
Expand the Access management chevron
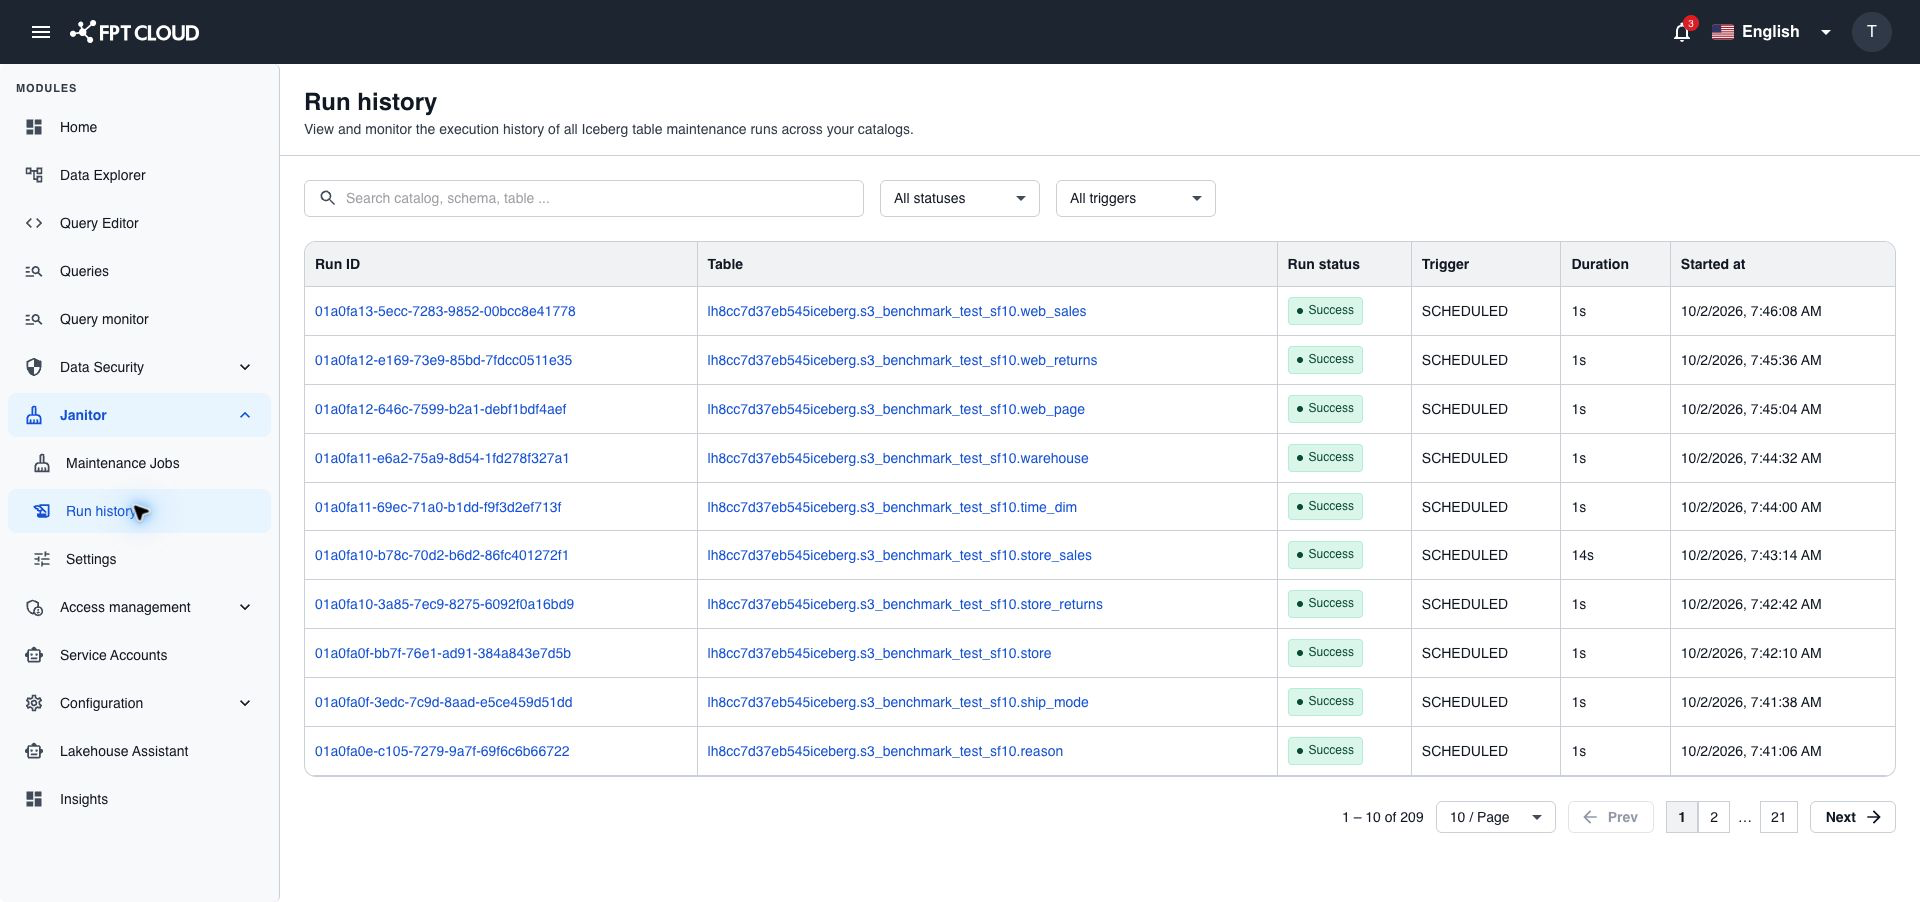click(x=245, y=607)
